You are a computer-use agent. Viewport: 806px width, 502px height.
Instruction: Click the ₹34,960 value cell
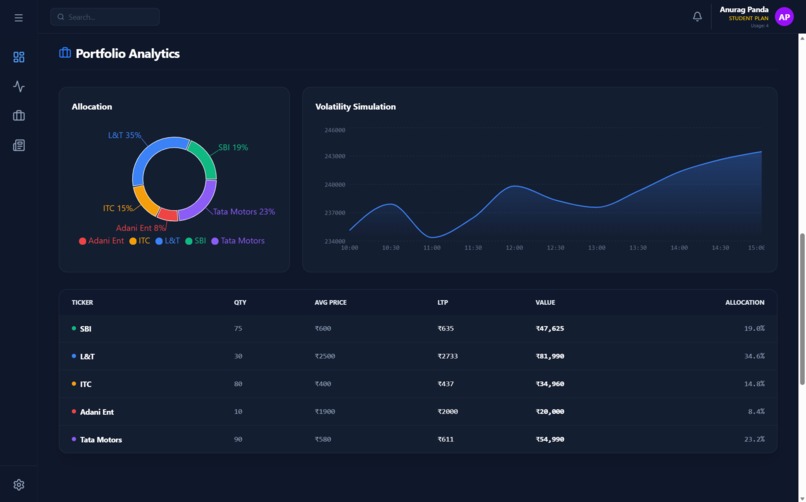549,384
